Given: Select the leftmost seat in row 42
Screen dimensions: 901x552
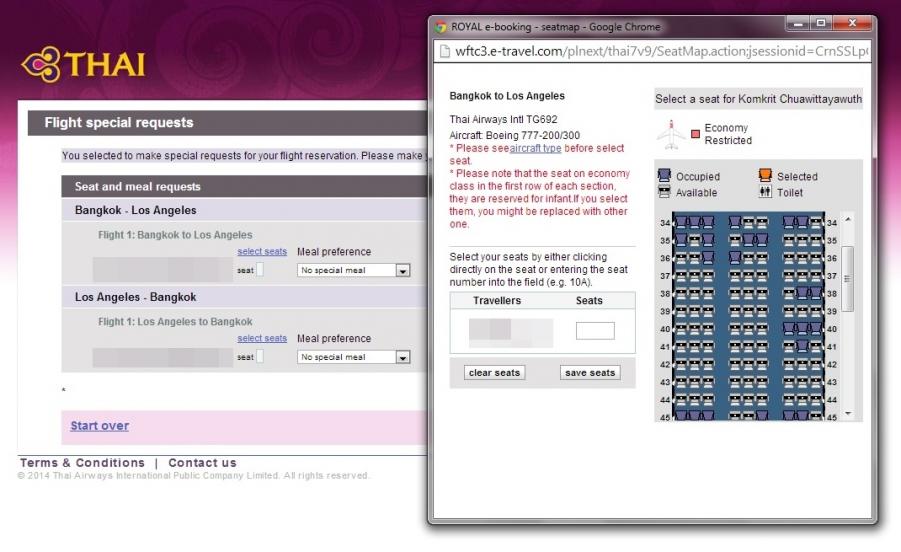Looking at the screenshot, I should click(x=681, y=364).
